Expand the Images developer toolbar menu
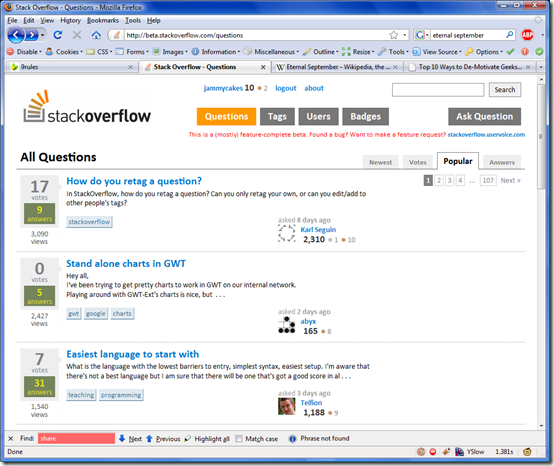Image resolution: width=554 pixels, height=466 pixels. [x=170, y=52]
